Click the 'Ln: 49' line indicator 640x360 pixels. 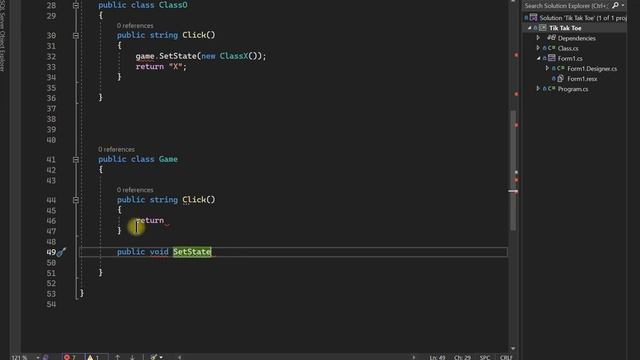[x=437, y=358]
